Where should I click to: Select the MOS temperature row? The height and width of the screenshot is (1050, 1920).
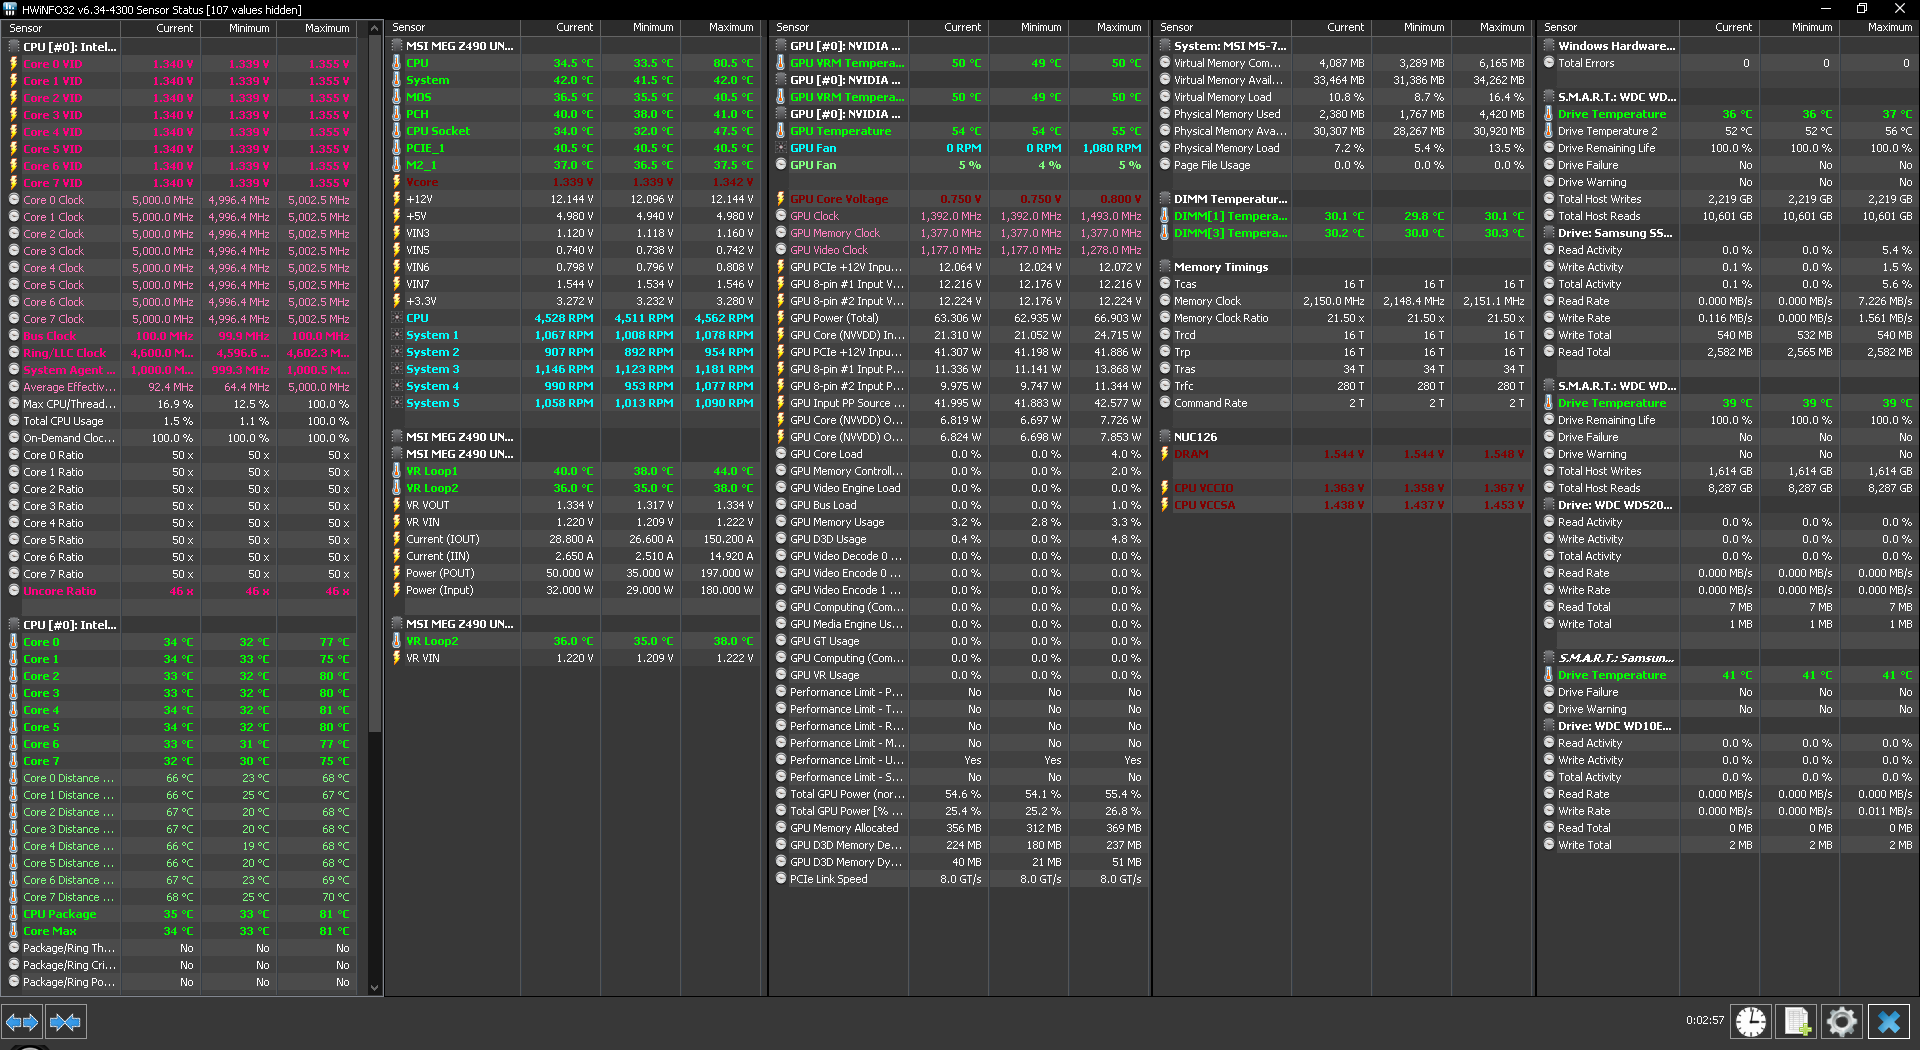[x=573, y=97]
